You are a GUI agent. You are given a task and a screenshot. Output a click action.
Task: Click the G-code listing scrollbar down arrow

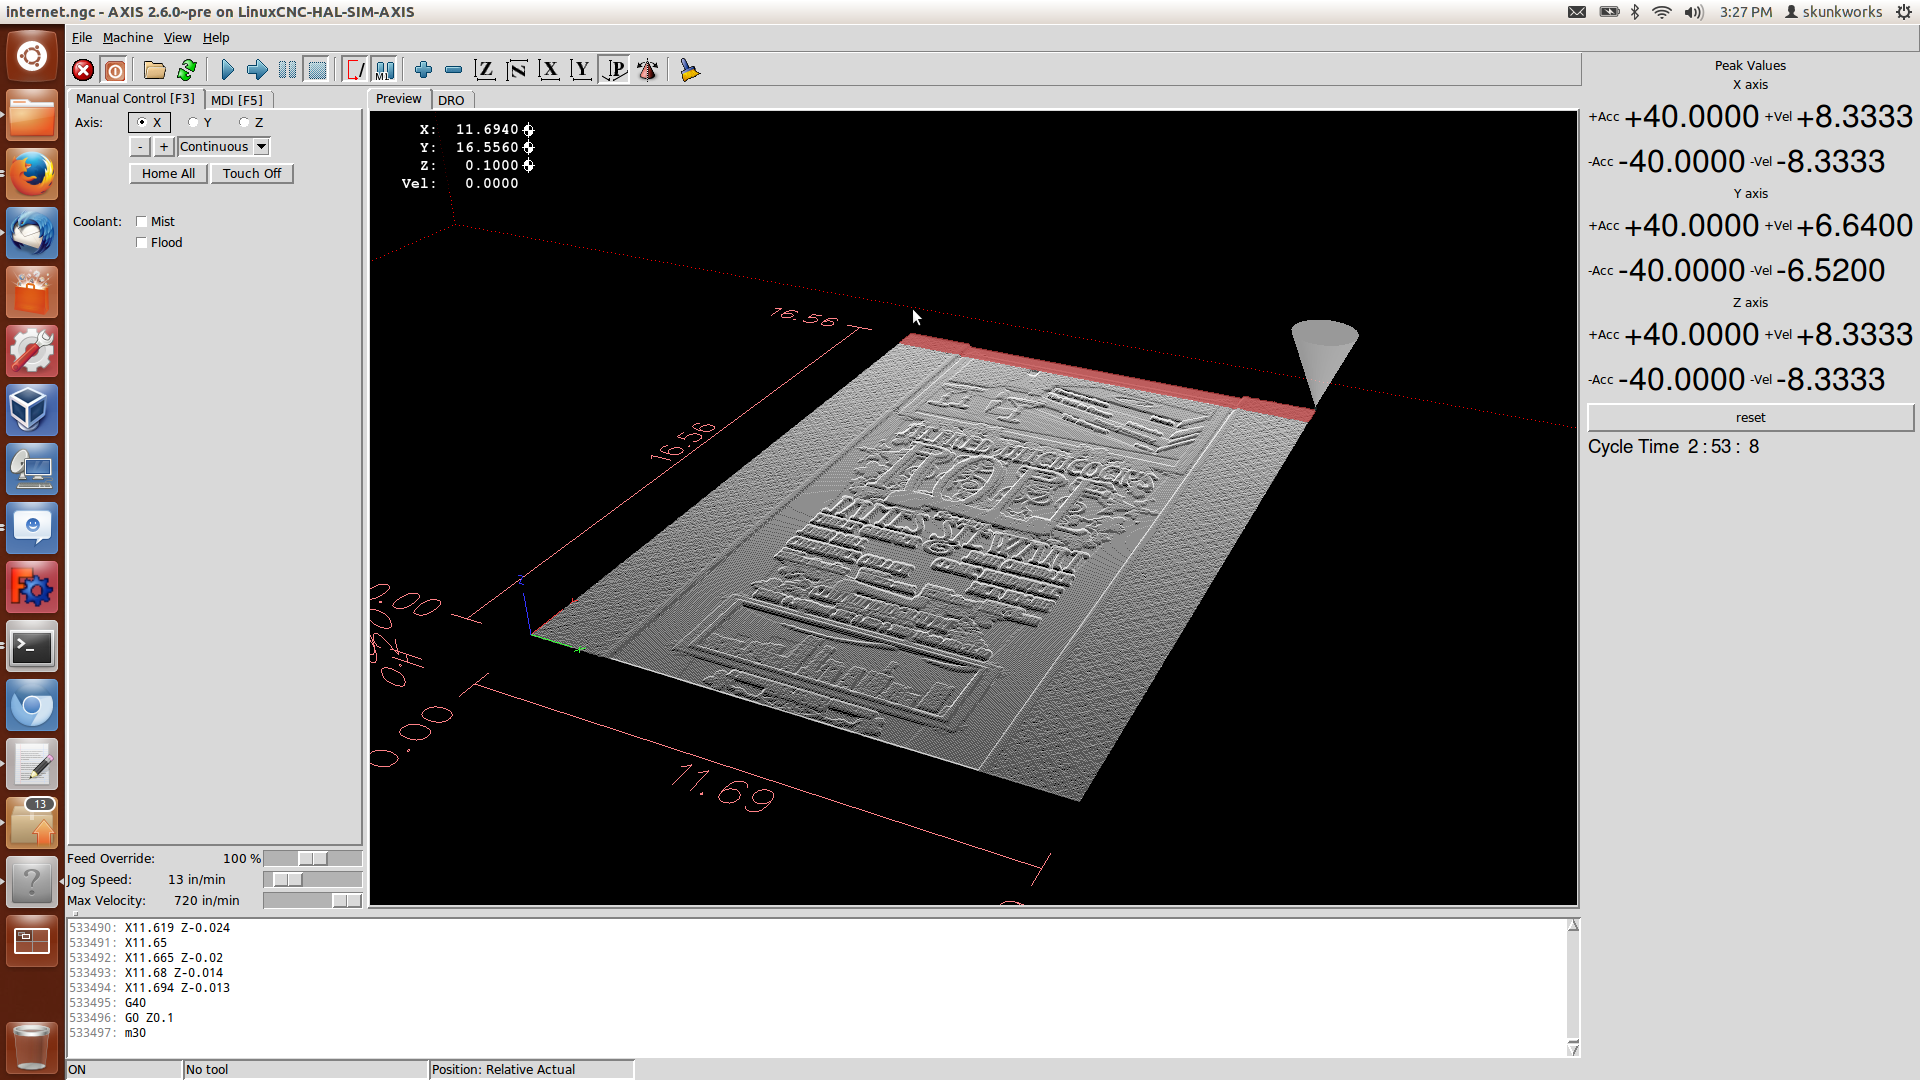pyautogui.click(x=1573, y=1048)
